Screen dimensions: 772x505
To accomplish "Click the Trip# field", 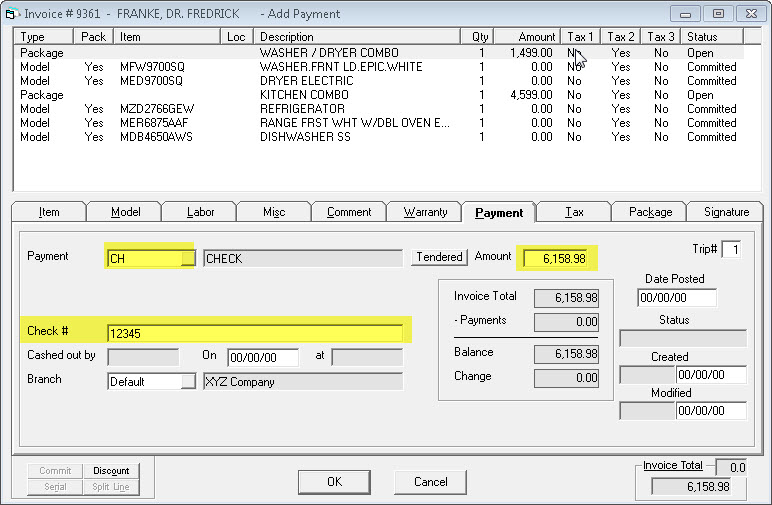I will coord(731,250).
